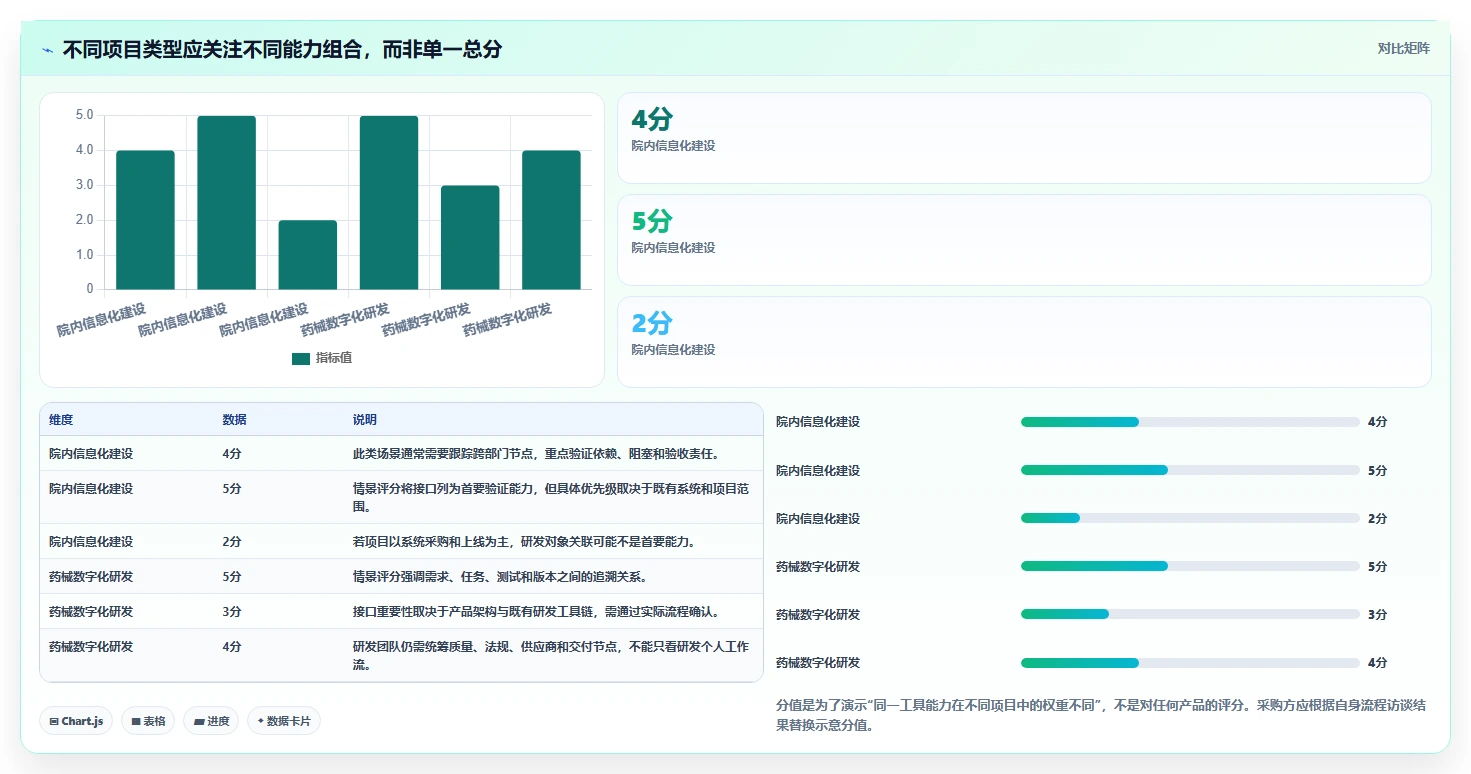This screenshot has height=774, width=1471.
Task: Select the table row about 追溯关系
Action: pos(401,576)
